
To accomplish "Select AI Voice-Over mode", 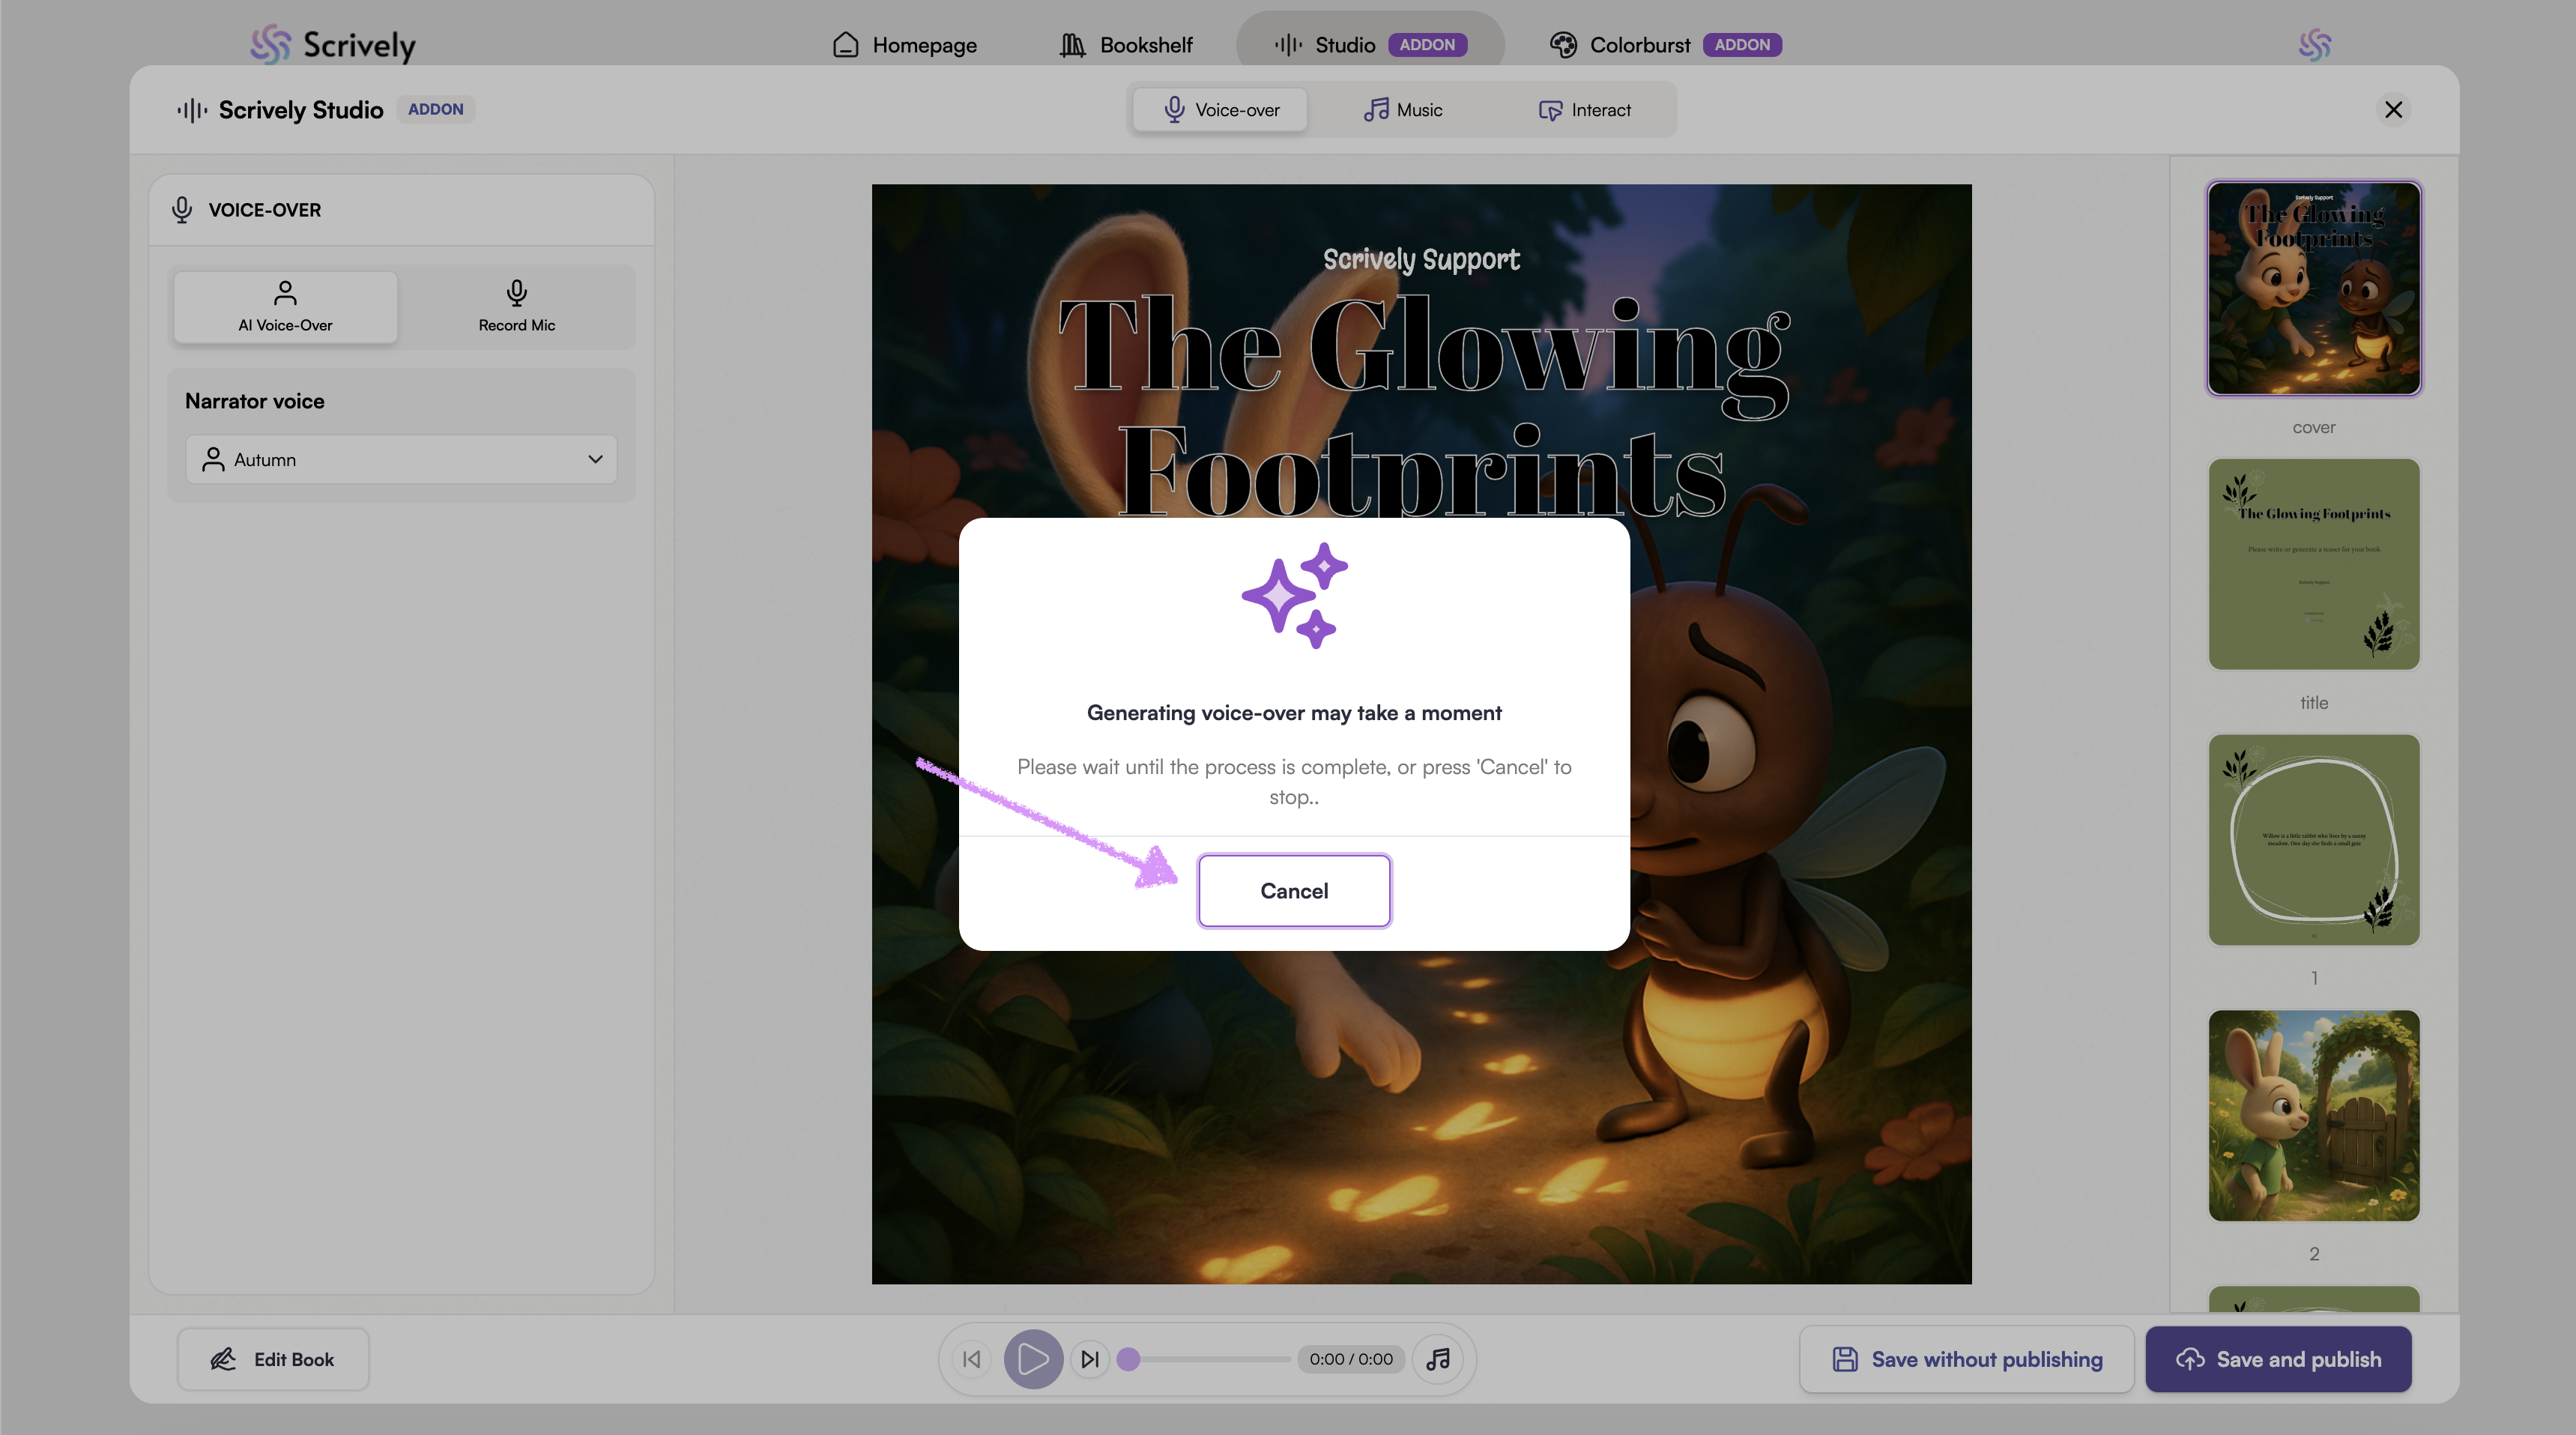I will coord(285,307).
